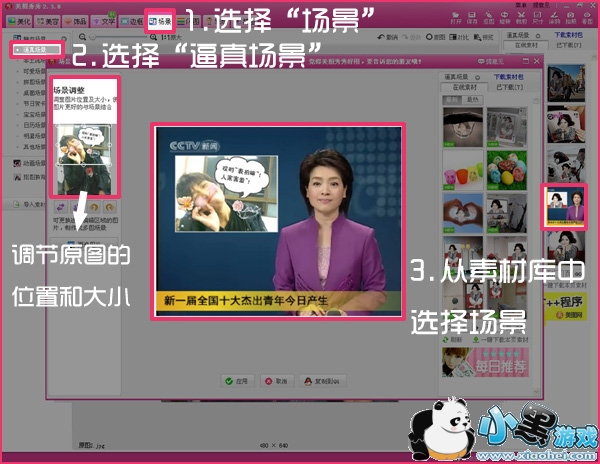Select 节日贺卡 in the left list
600x464 pixels.
tap(34, 104)
